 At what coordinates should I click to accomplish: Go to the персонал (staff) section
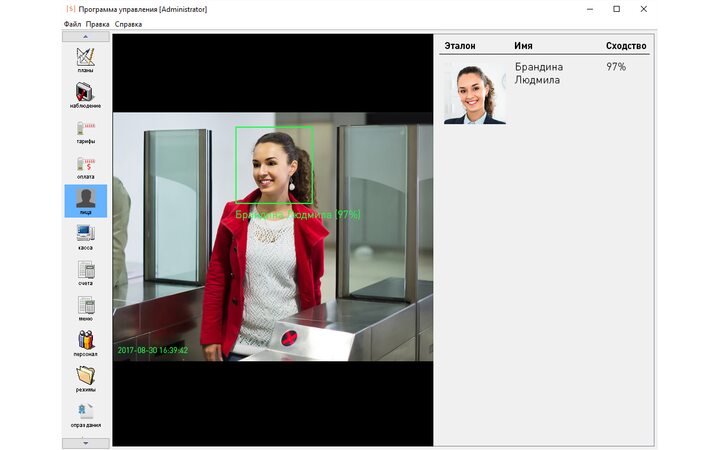pos(85,341)
